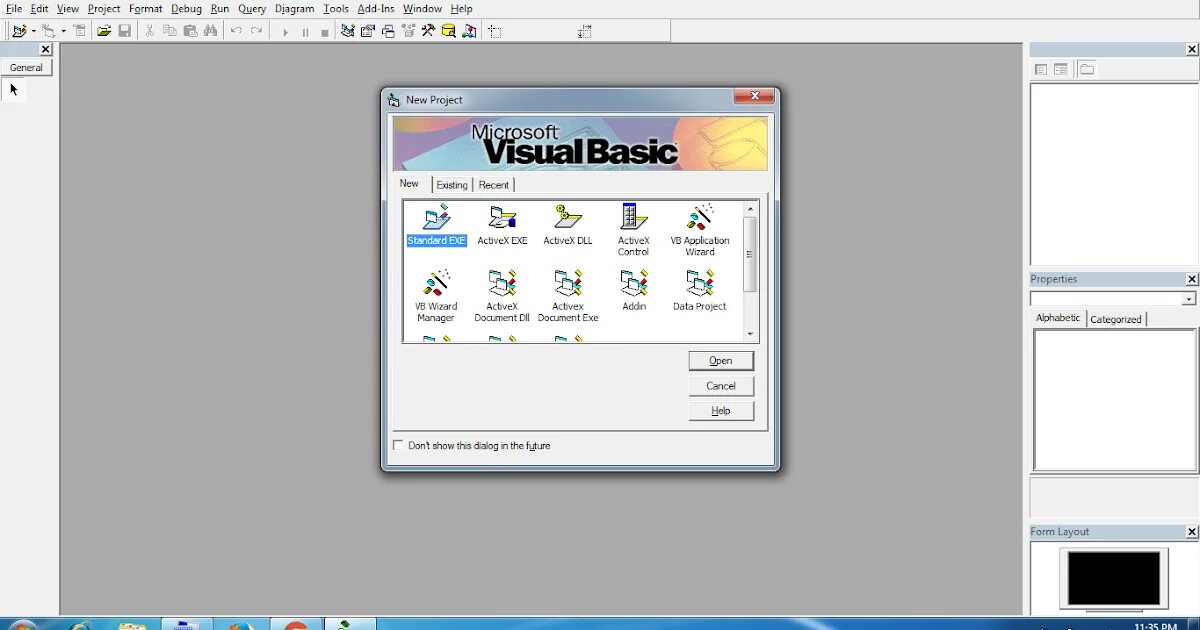Select the ActiveX Control project type
The width and height of the screenshot is (1200, 630).
point(634,231)
